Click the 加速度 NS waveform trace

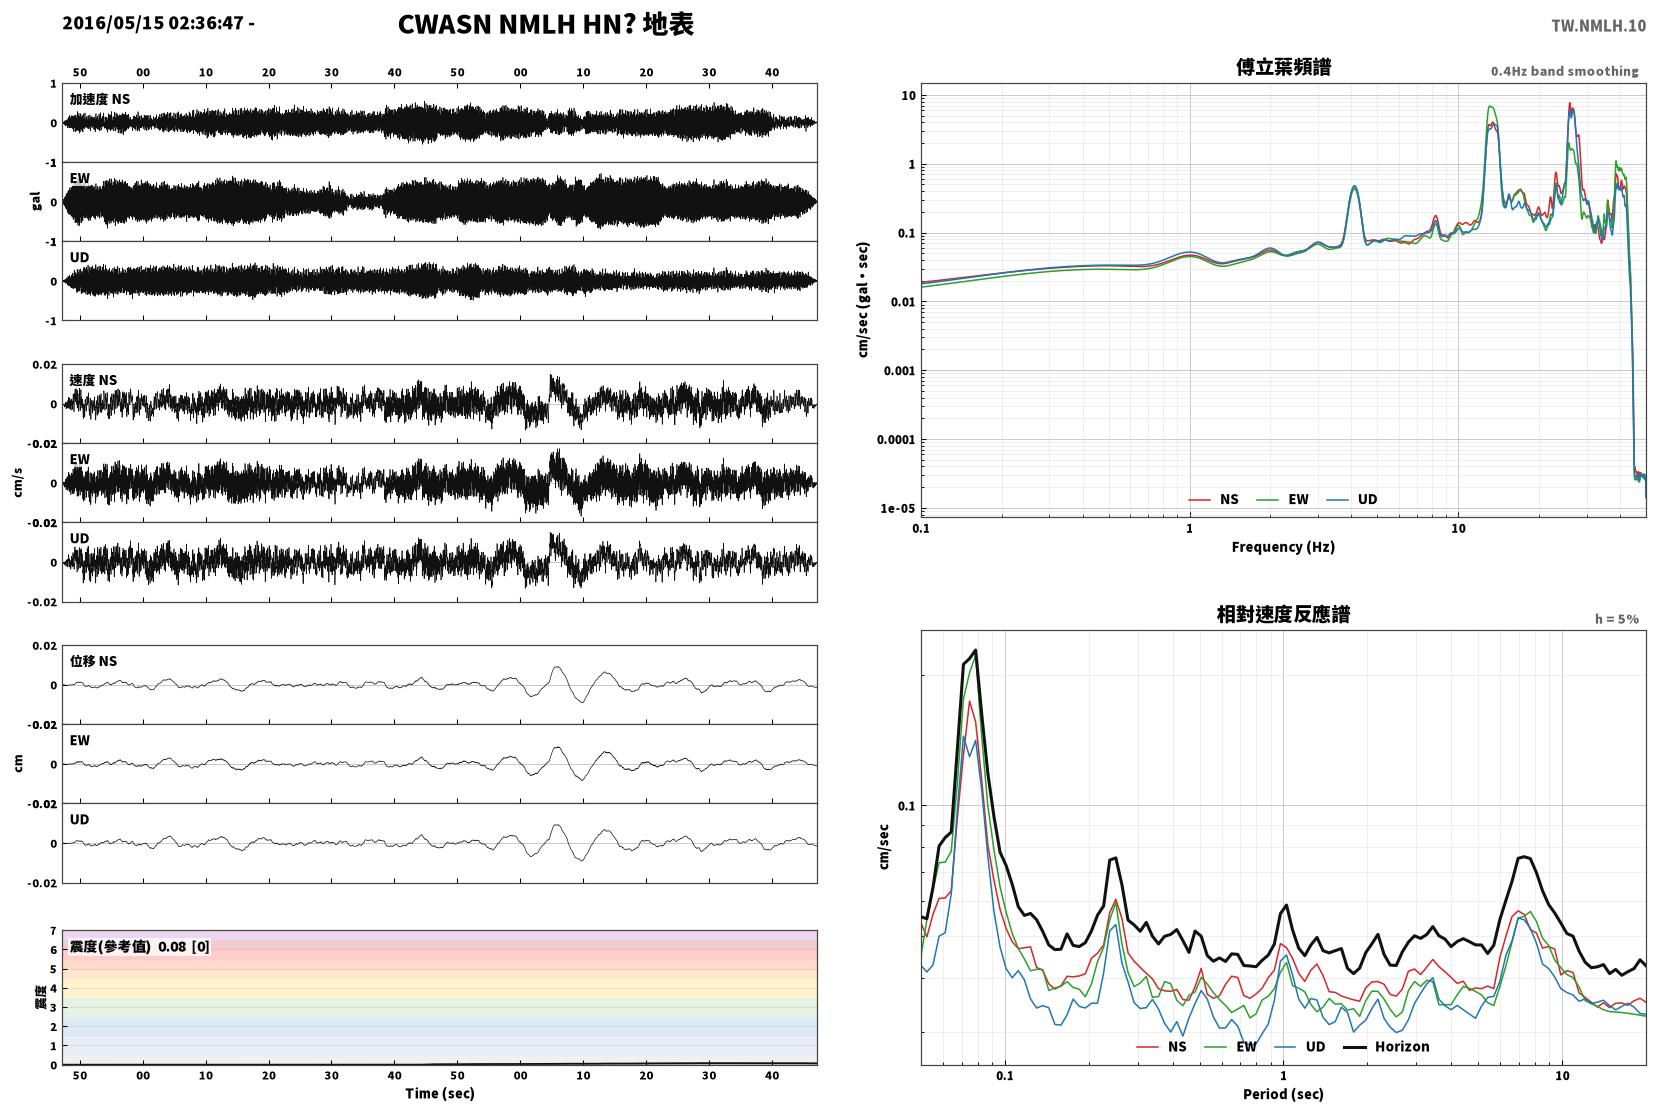tap(440, 123)
